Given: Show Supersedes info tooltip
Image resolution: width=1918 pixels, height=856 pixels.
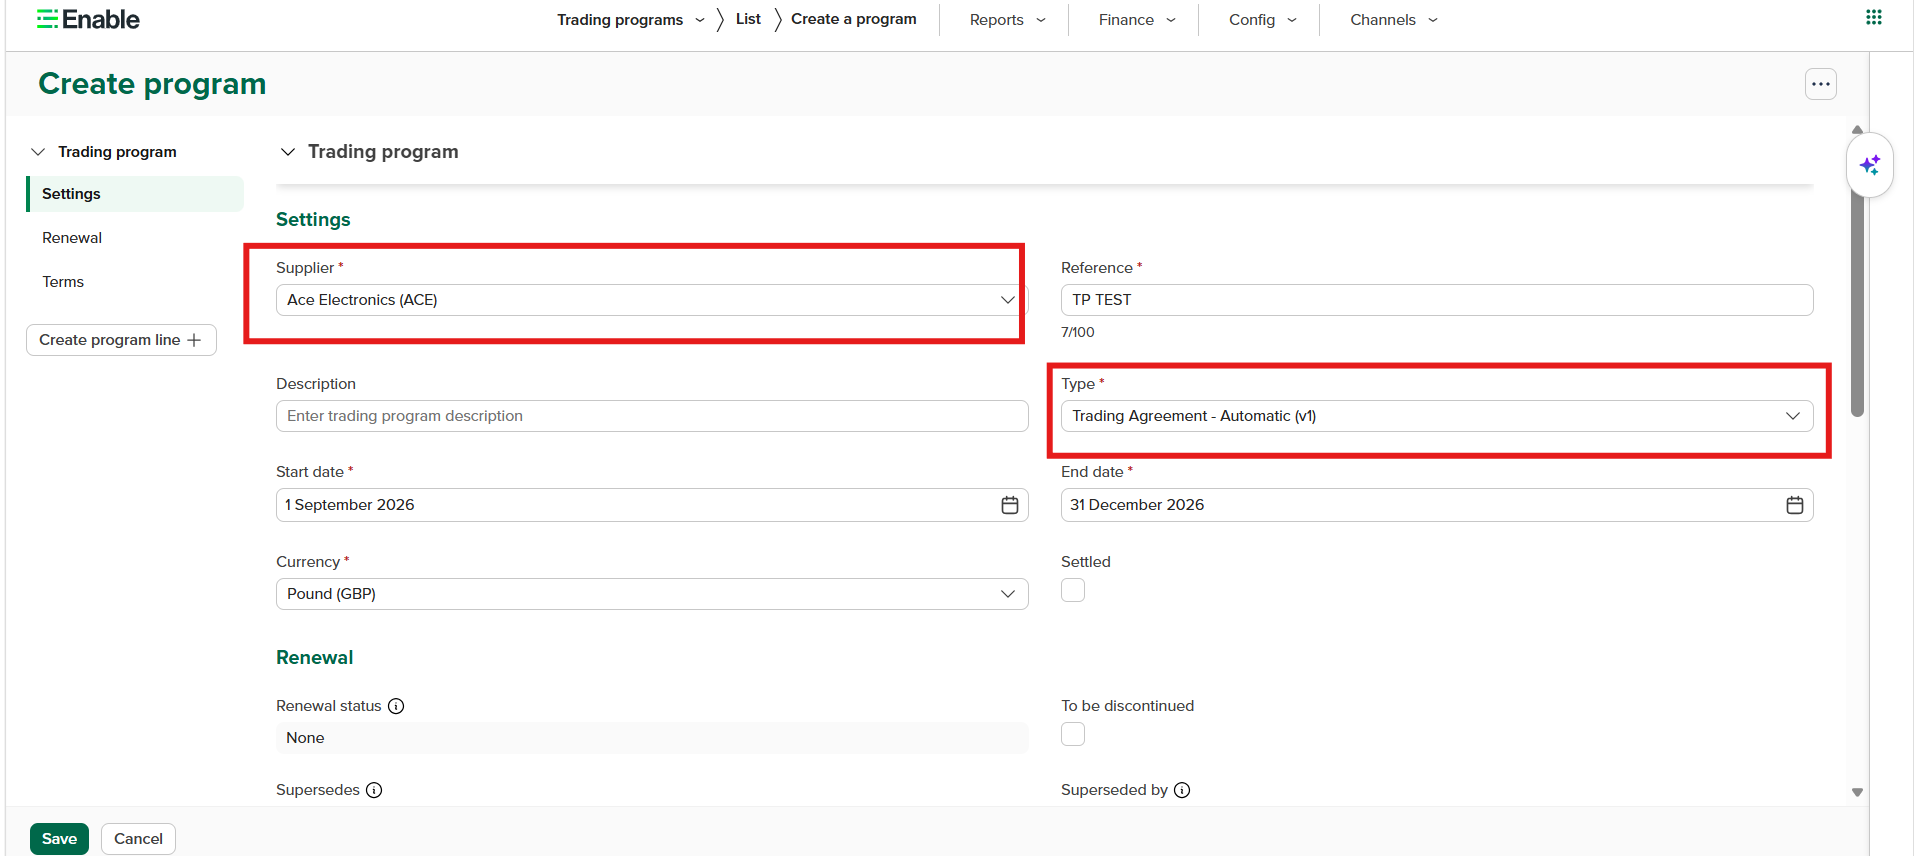Looking at the screenshot, I should pyautogui.click(x=374, y=790).
